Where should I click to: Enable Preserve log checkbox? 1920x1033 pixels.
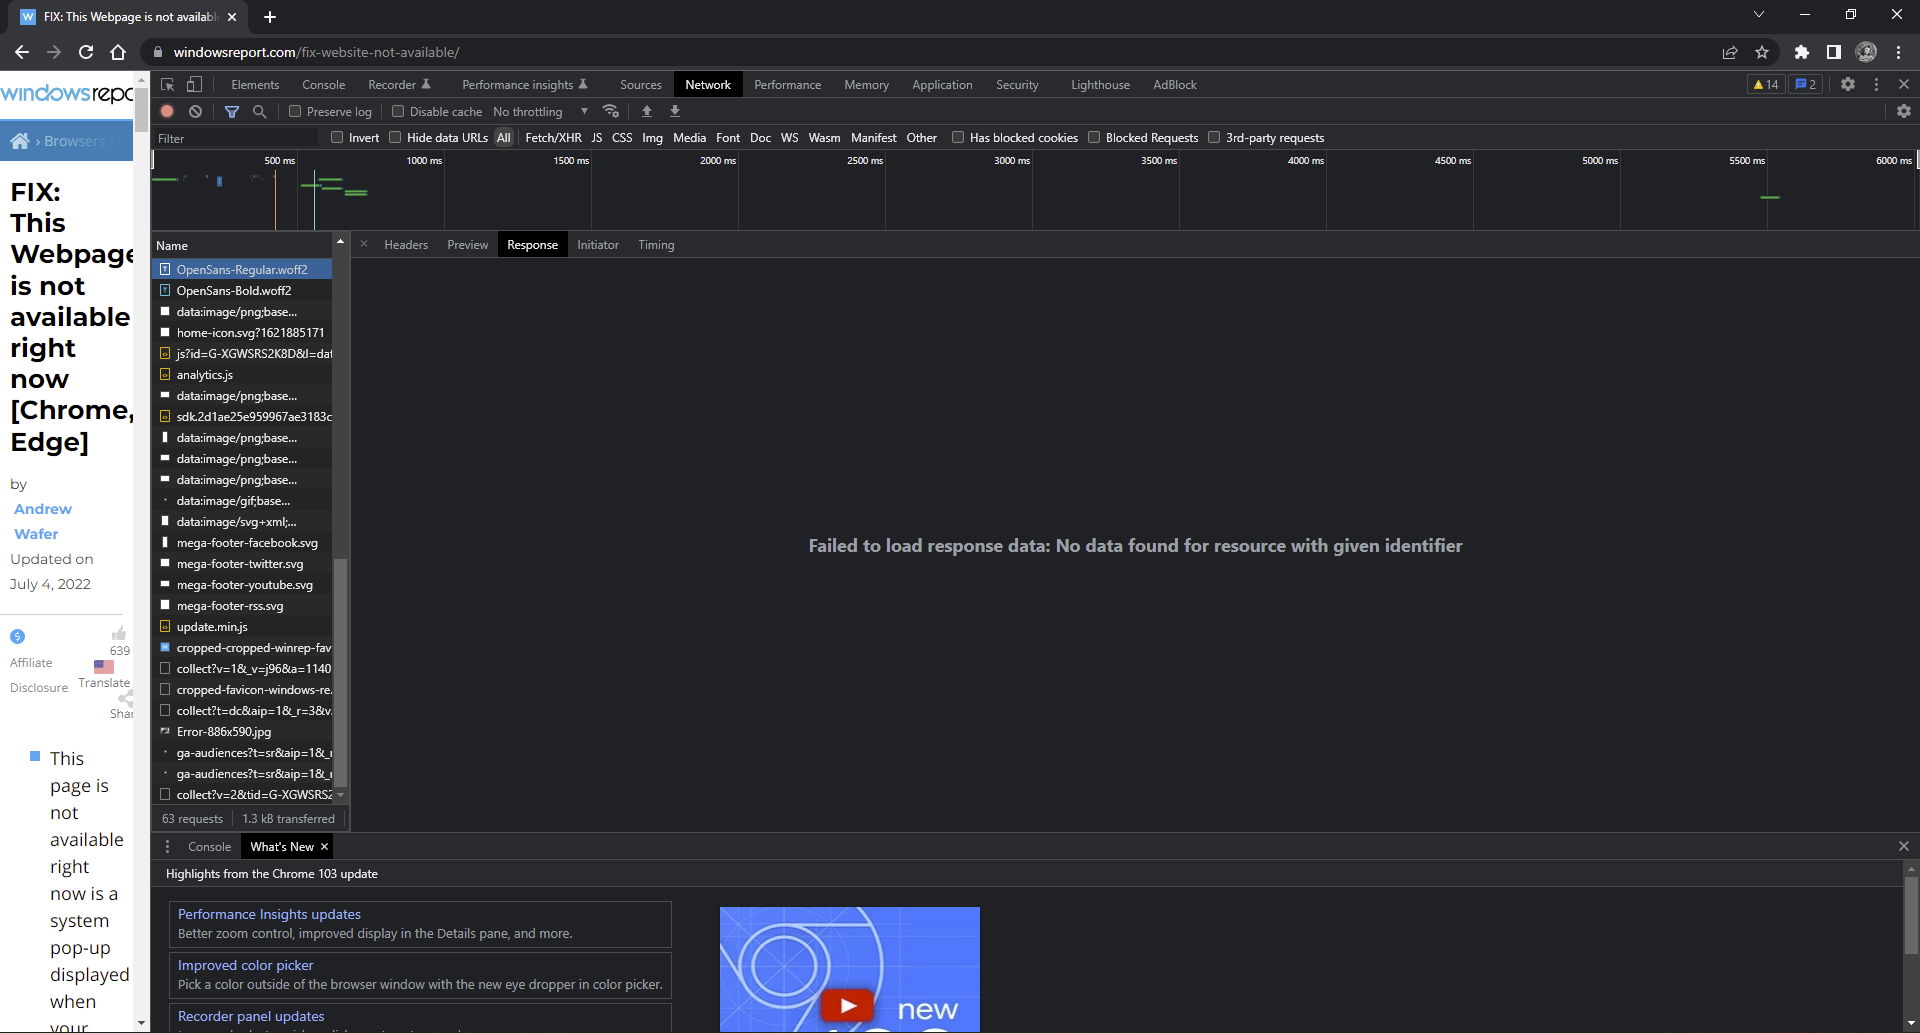(x=295, y=111)
